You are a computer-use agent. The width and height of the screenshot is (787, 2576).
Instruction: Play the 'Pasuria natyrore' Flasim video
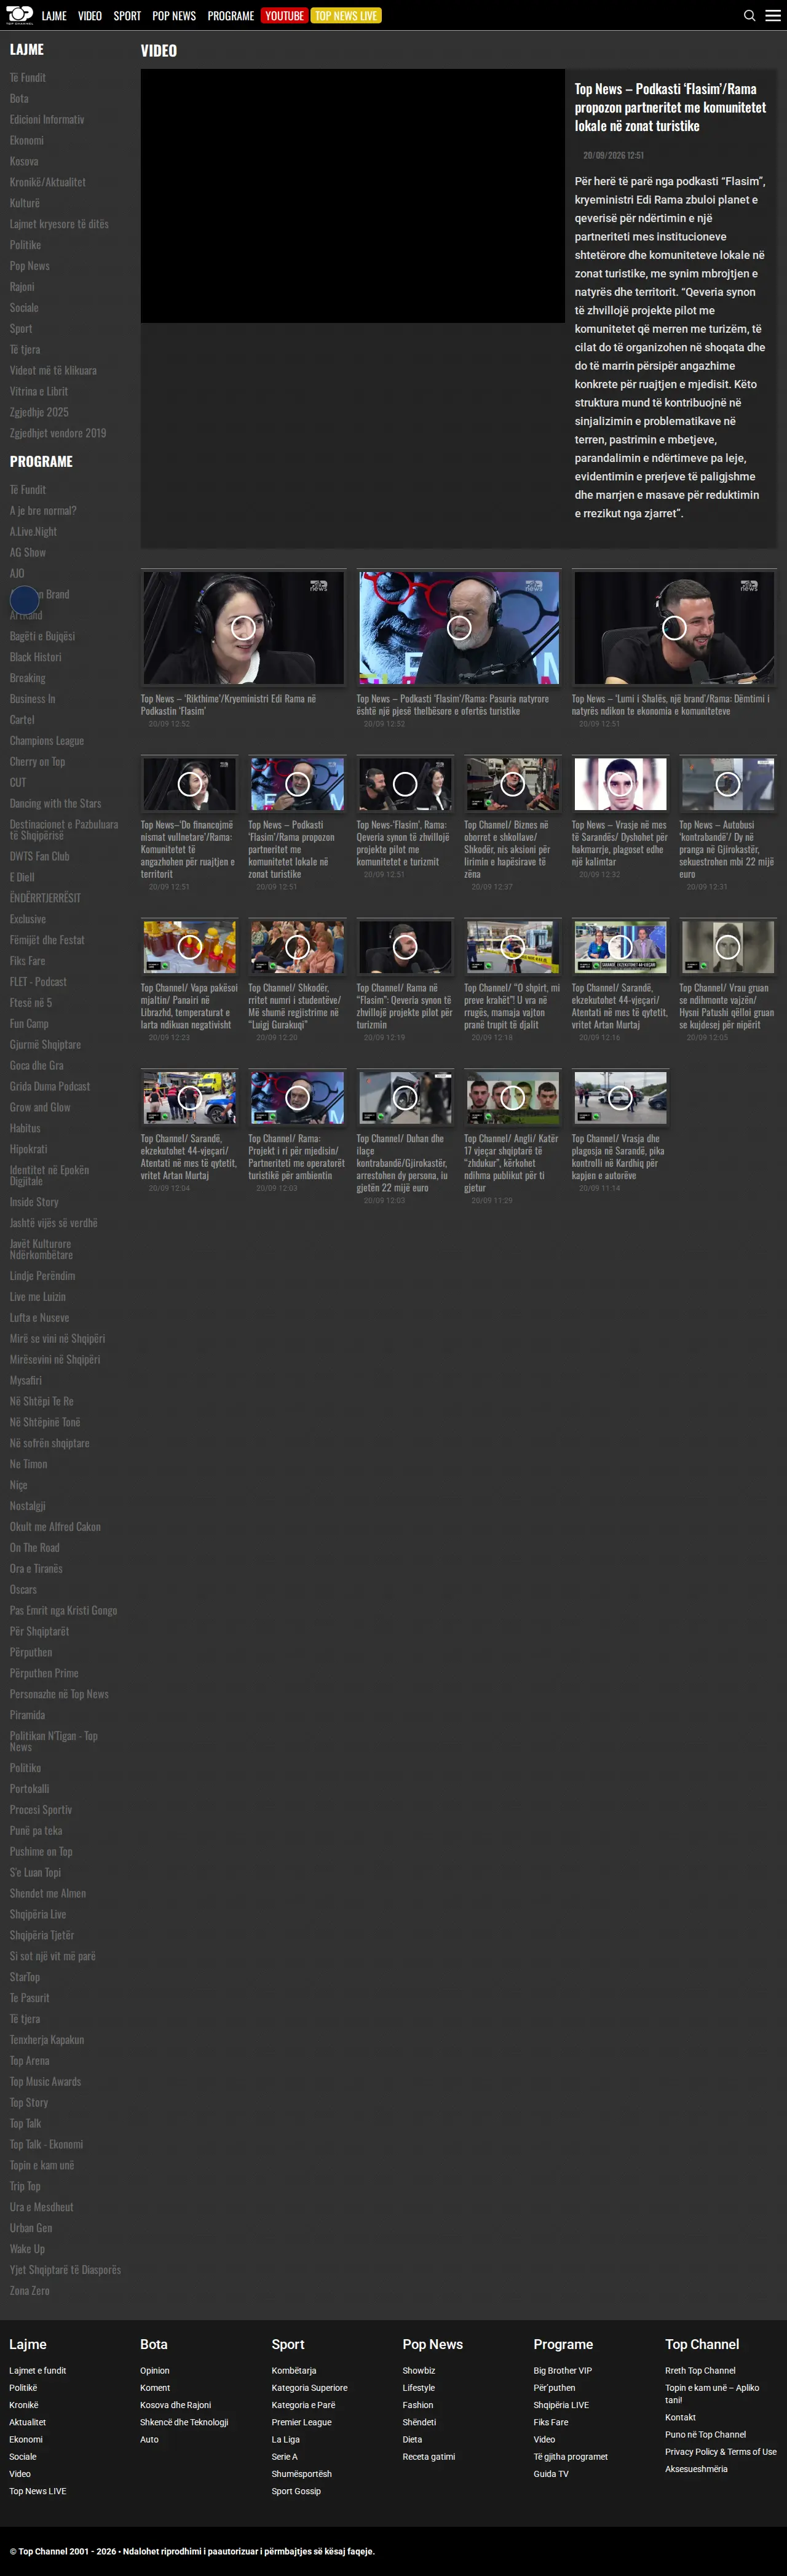point(459,628)
